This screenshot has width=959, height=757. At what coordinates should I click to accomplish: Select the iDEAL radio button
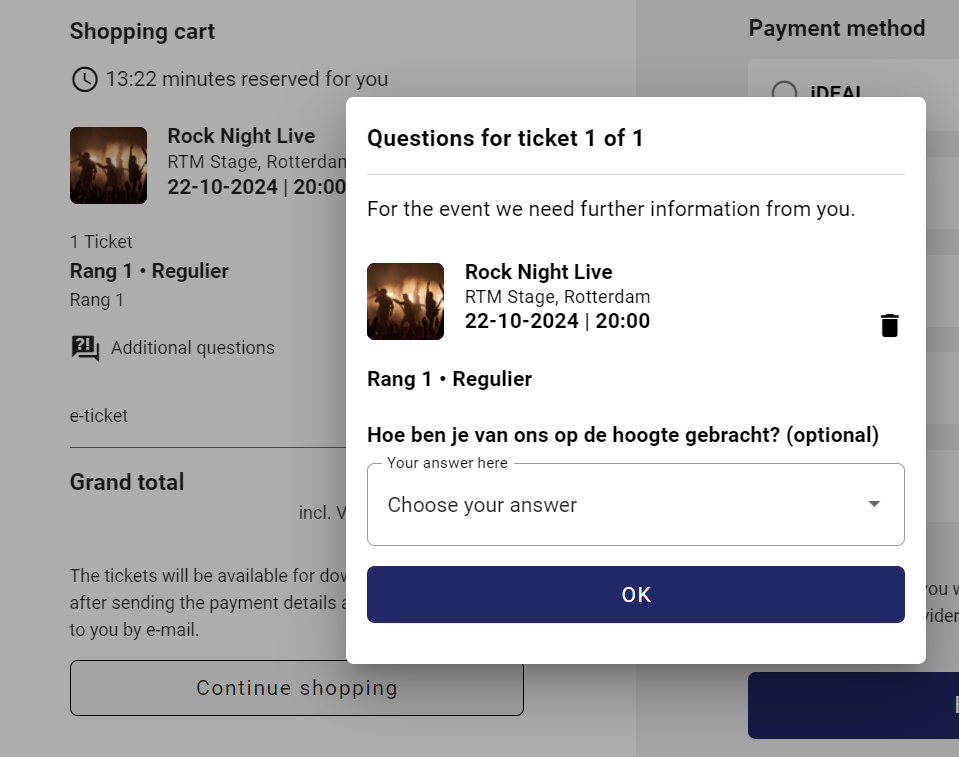click(x=784, y=91)
